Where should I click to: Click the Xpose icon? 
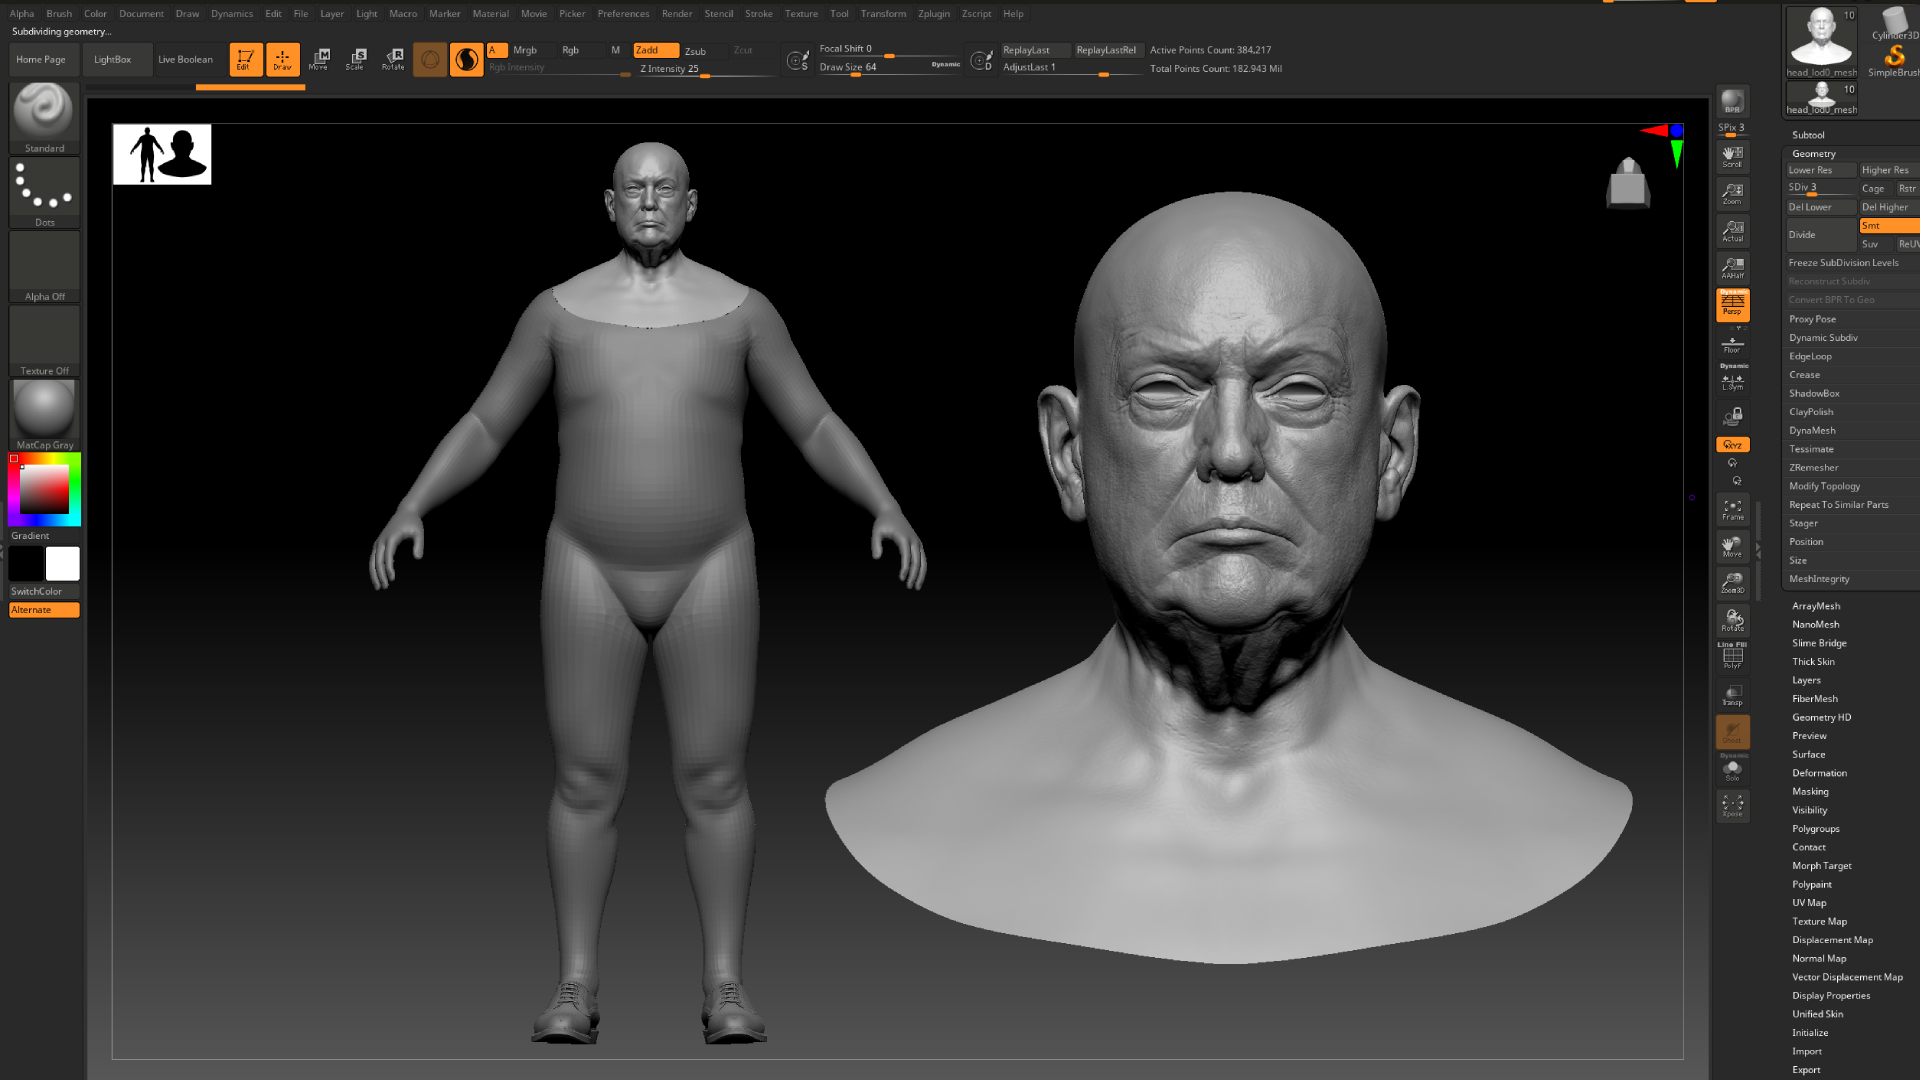click(x=1732, y=806)
